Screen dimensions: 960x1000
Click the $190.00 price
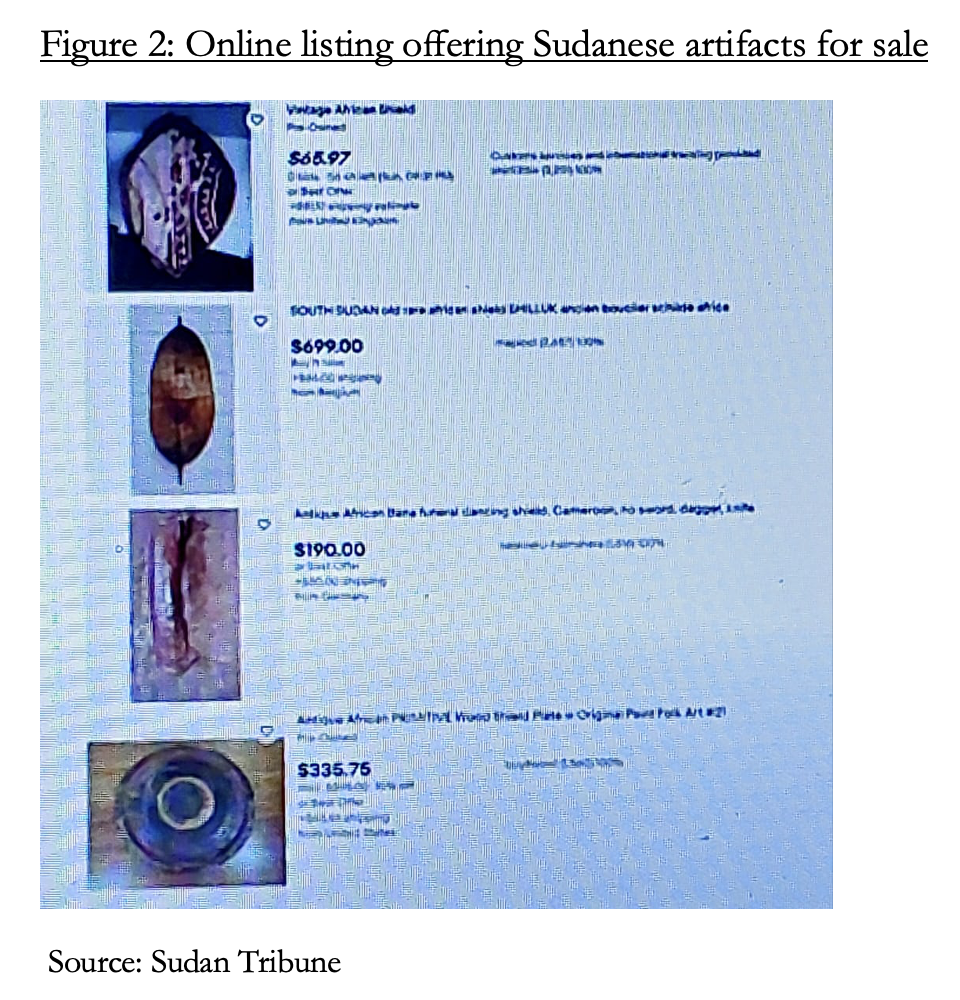[x=330, y=549]
